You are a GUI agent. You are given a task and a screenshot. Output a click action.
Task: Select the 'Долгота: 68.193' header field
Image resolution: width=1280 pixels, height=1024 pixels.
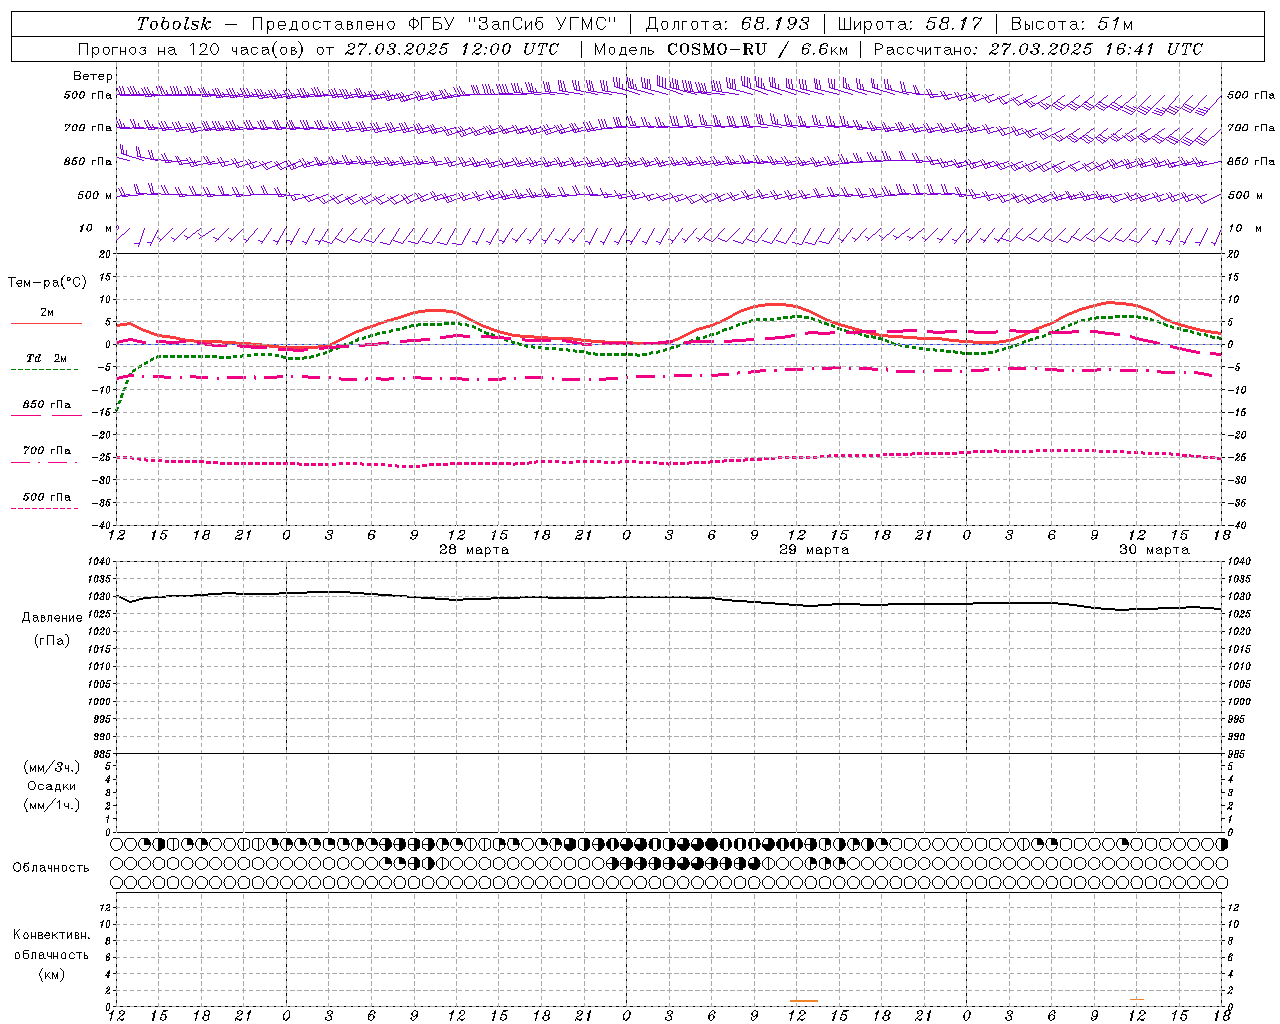[x=727, y=24]
